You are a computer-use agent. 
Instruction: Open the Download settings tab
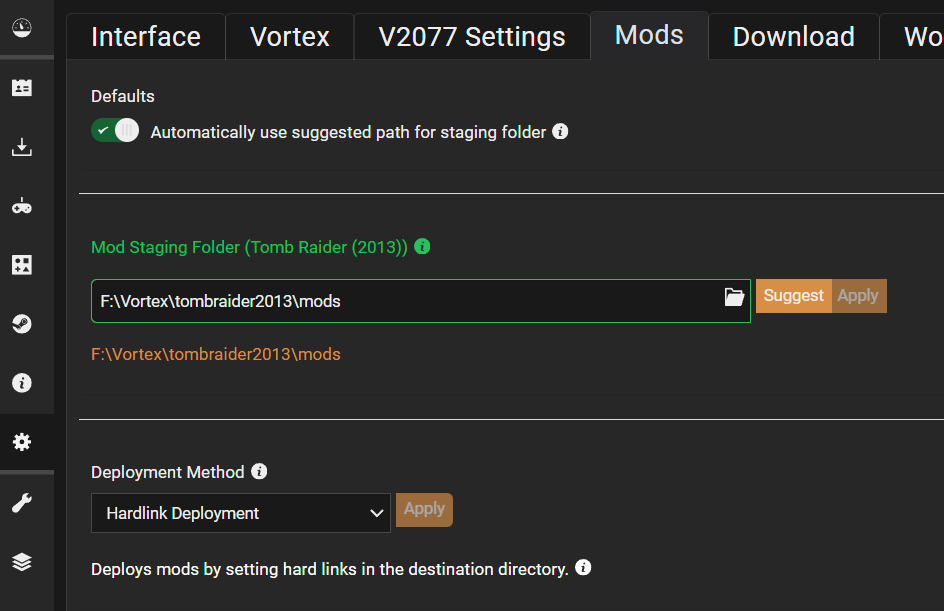(x=793, y=37)
